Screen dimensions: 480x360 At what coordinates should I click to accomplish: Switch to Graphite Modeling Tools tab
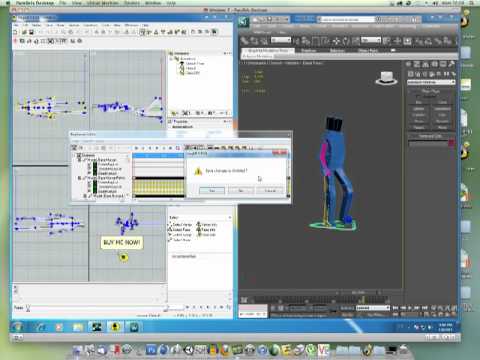pos(268,51)
